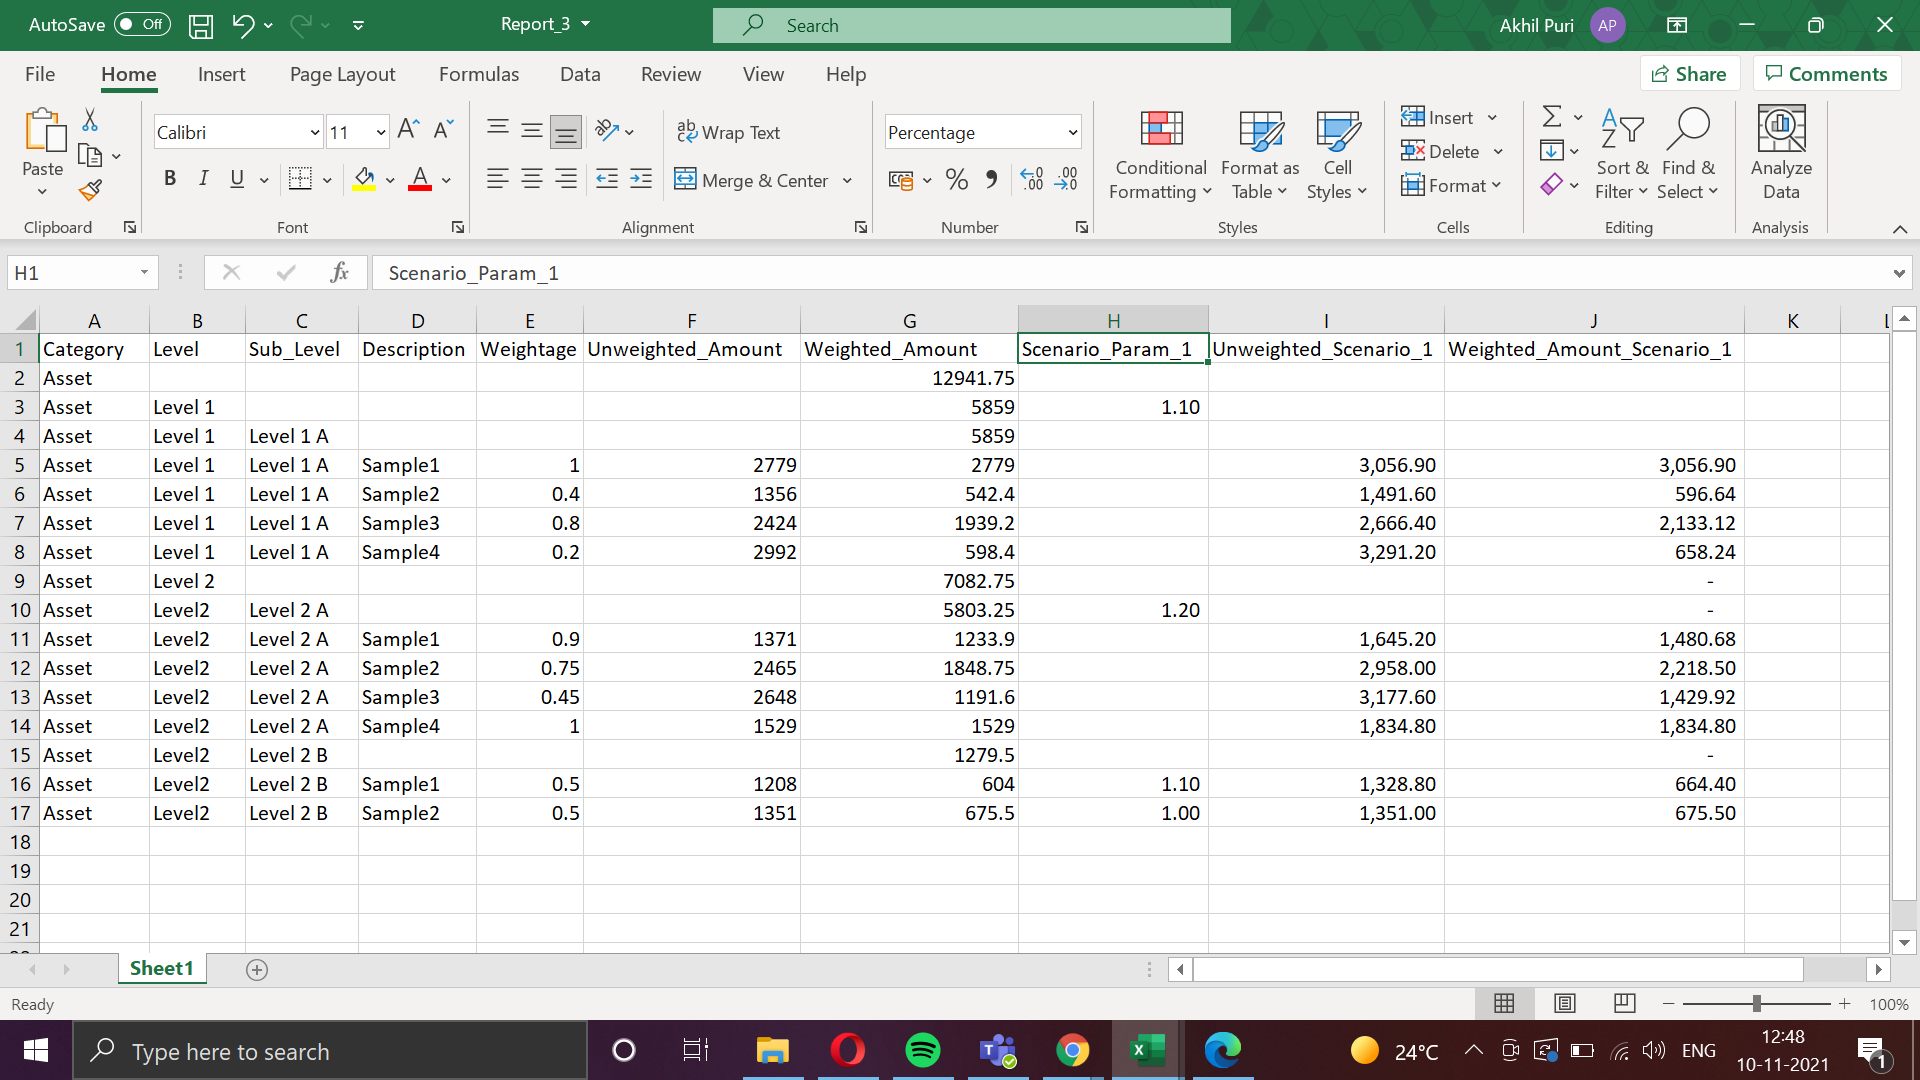Click the AutoSum sigma icon

1552,117
